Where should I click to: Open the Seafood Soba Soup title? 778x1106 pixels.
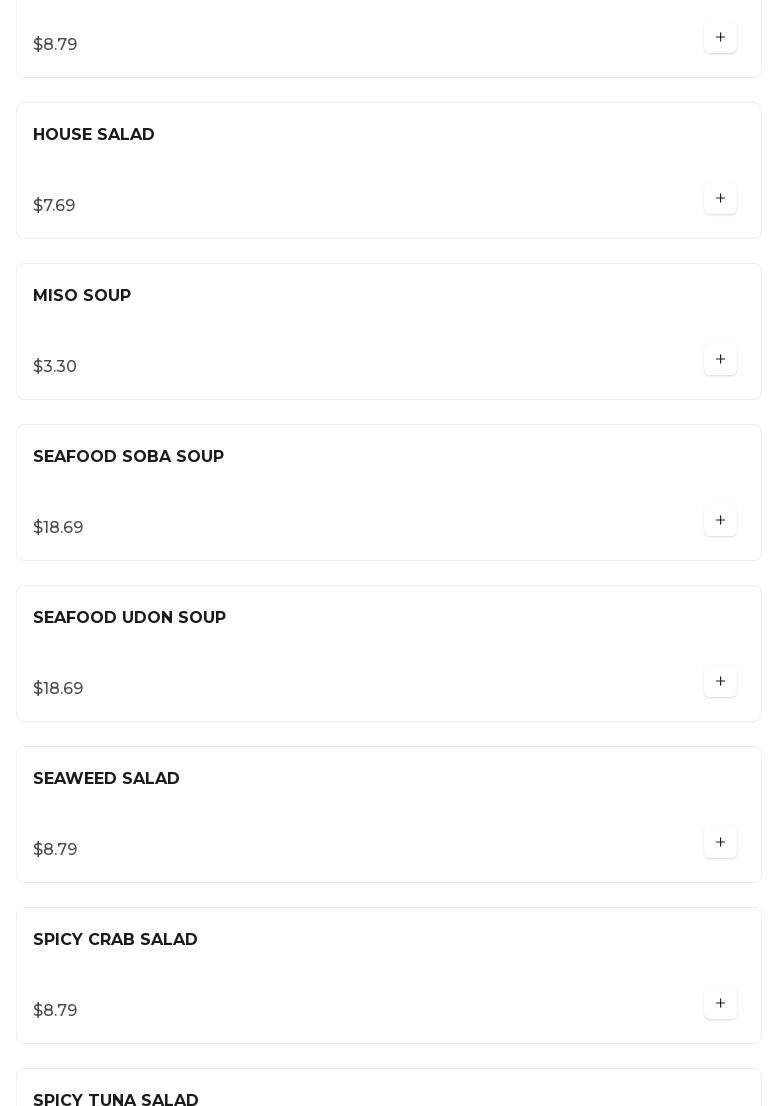coord(128,456)
